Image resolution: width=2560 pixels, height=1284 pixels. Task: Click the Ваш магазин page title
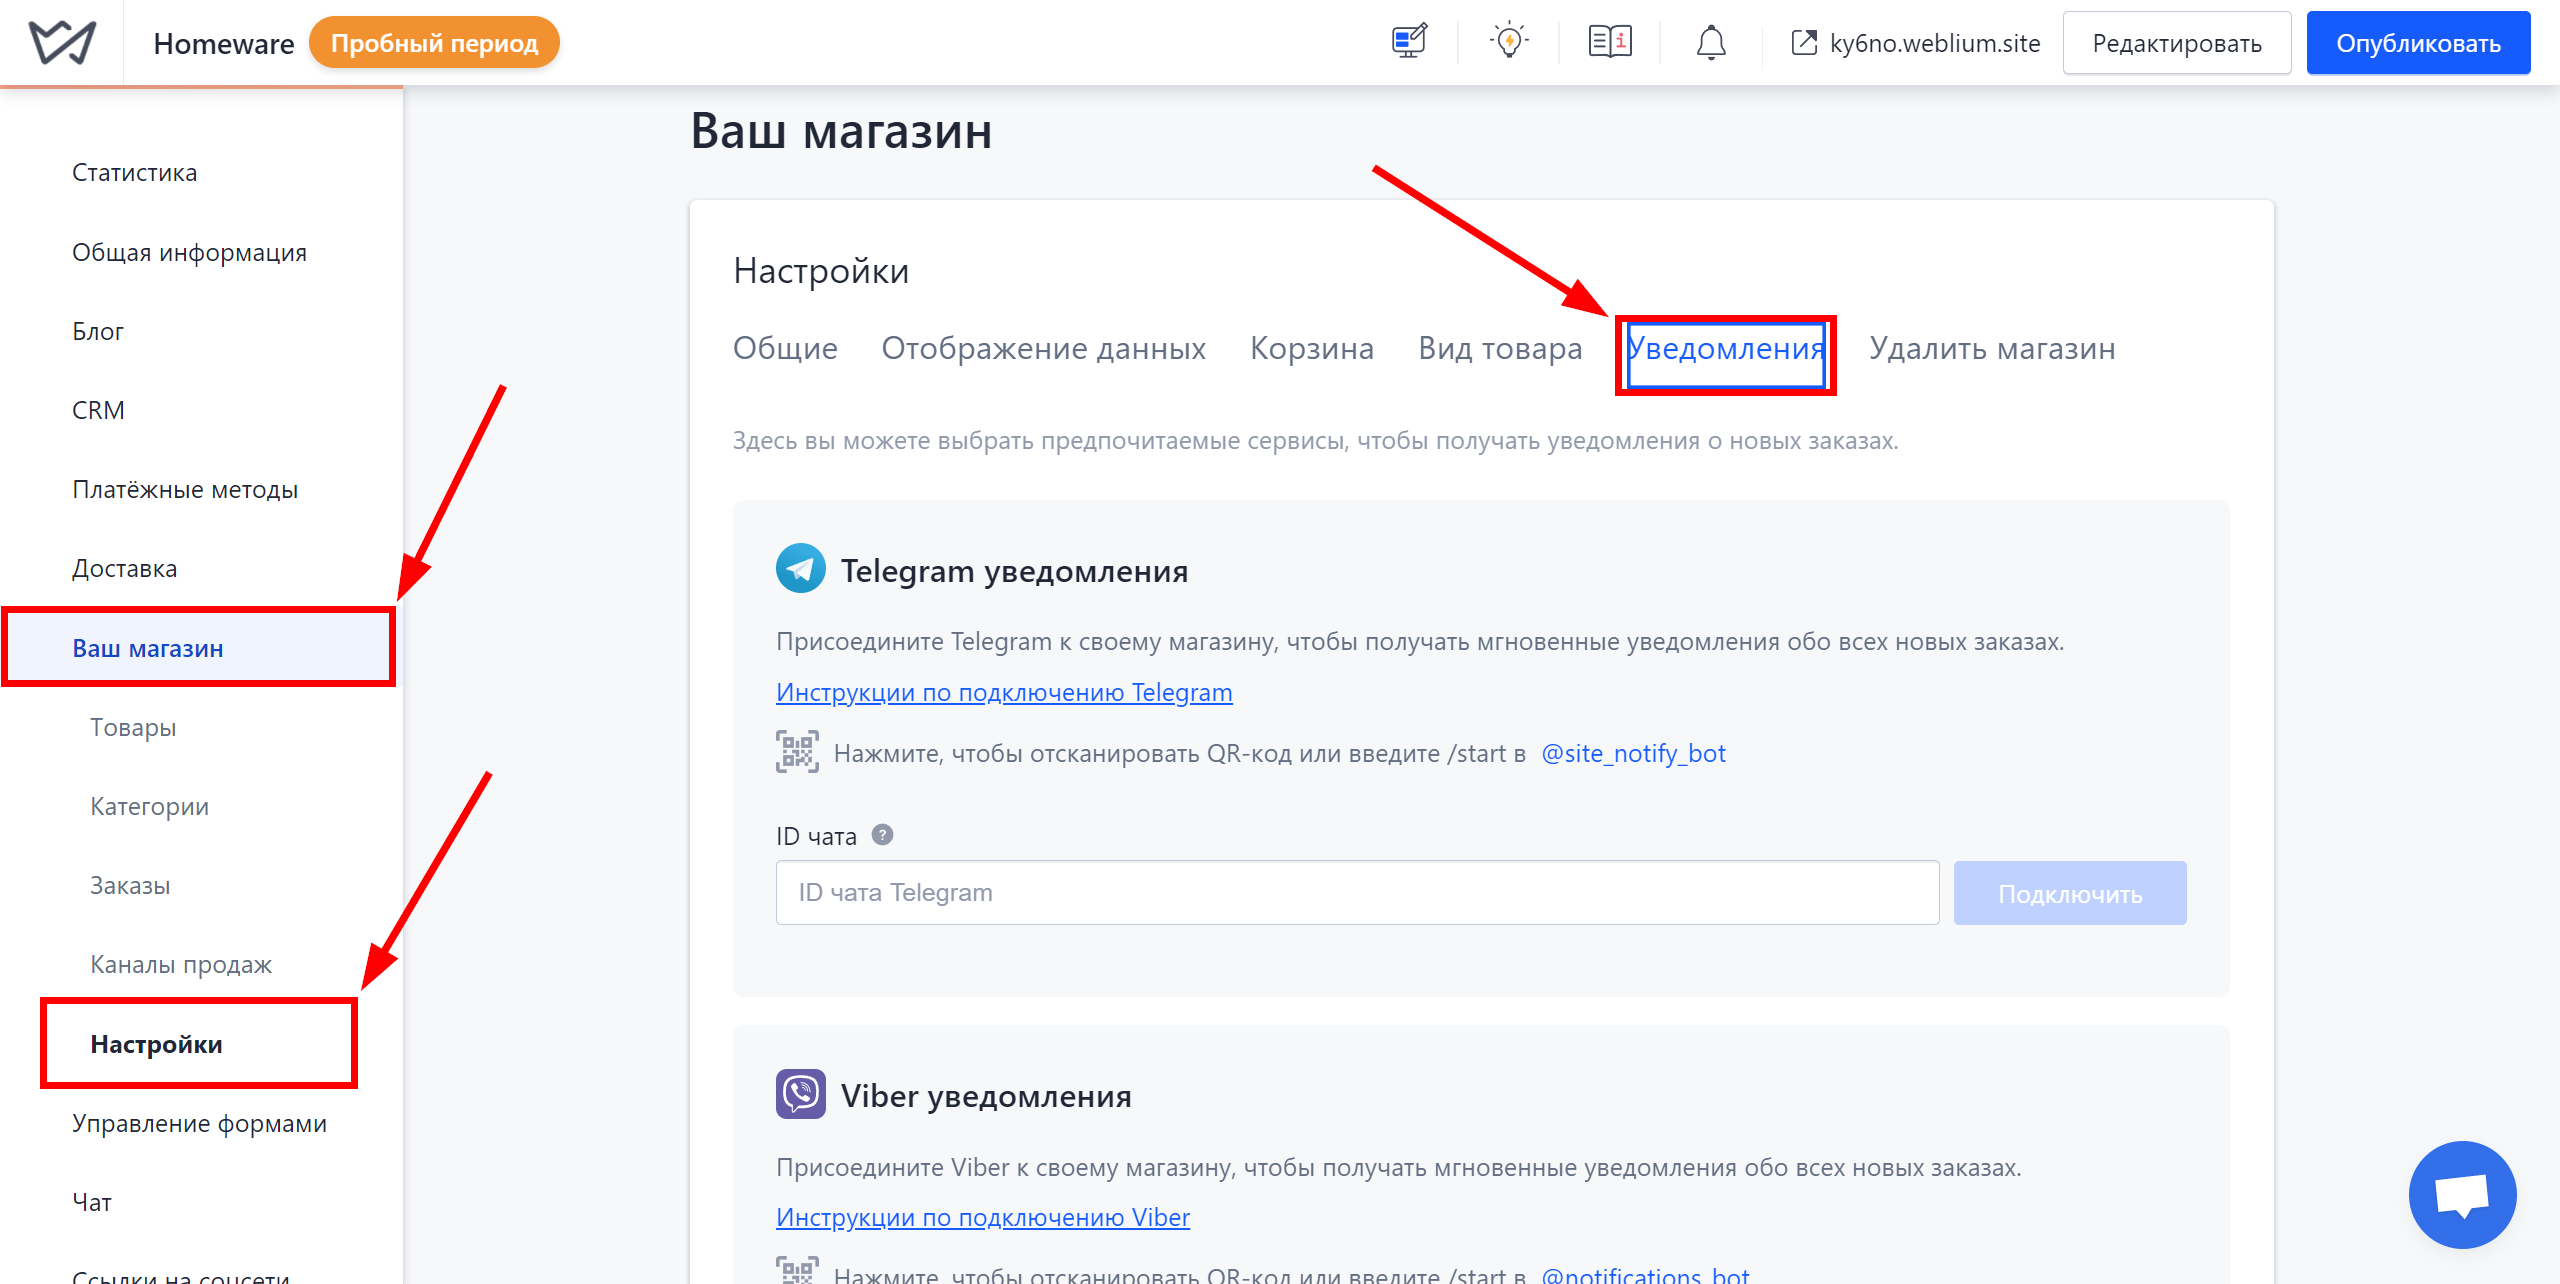click(841, 131)
